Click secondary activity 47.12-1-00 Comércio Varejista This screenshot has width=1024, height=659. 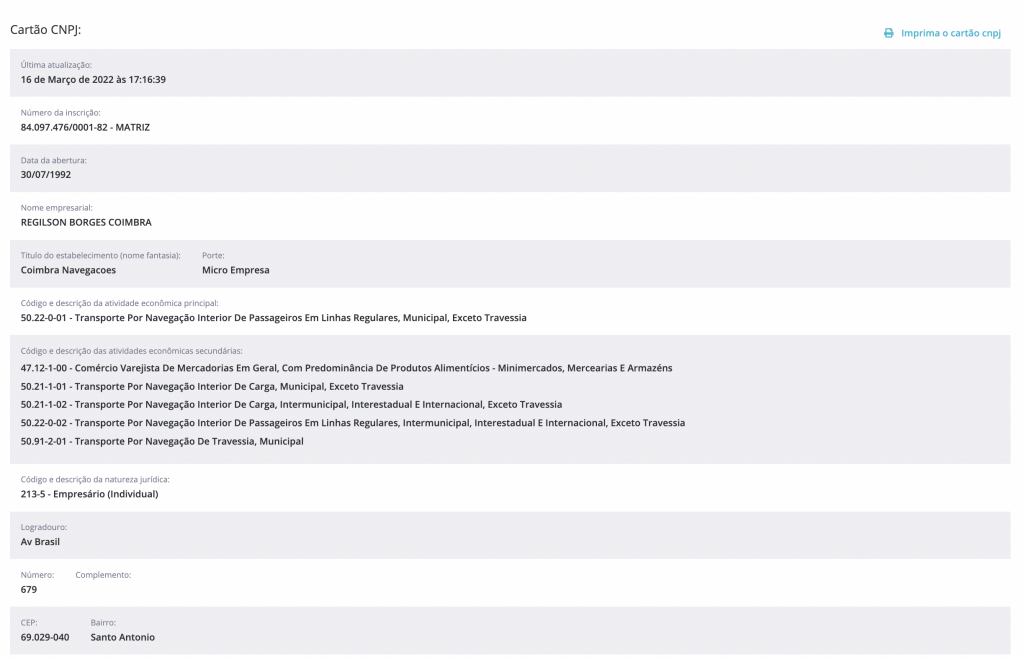click(x=346, y=368)
